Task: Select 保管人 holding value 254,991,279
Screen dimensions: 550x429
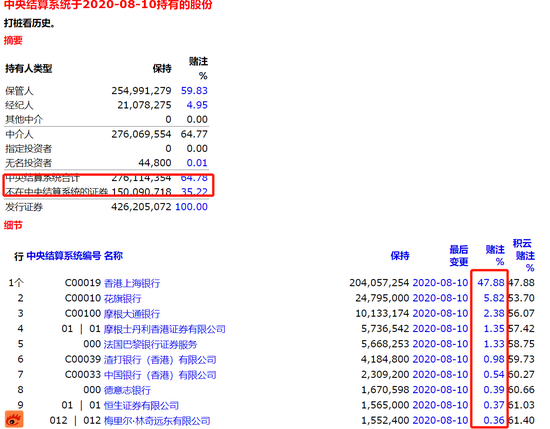Action: [x=141, y=91]
